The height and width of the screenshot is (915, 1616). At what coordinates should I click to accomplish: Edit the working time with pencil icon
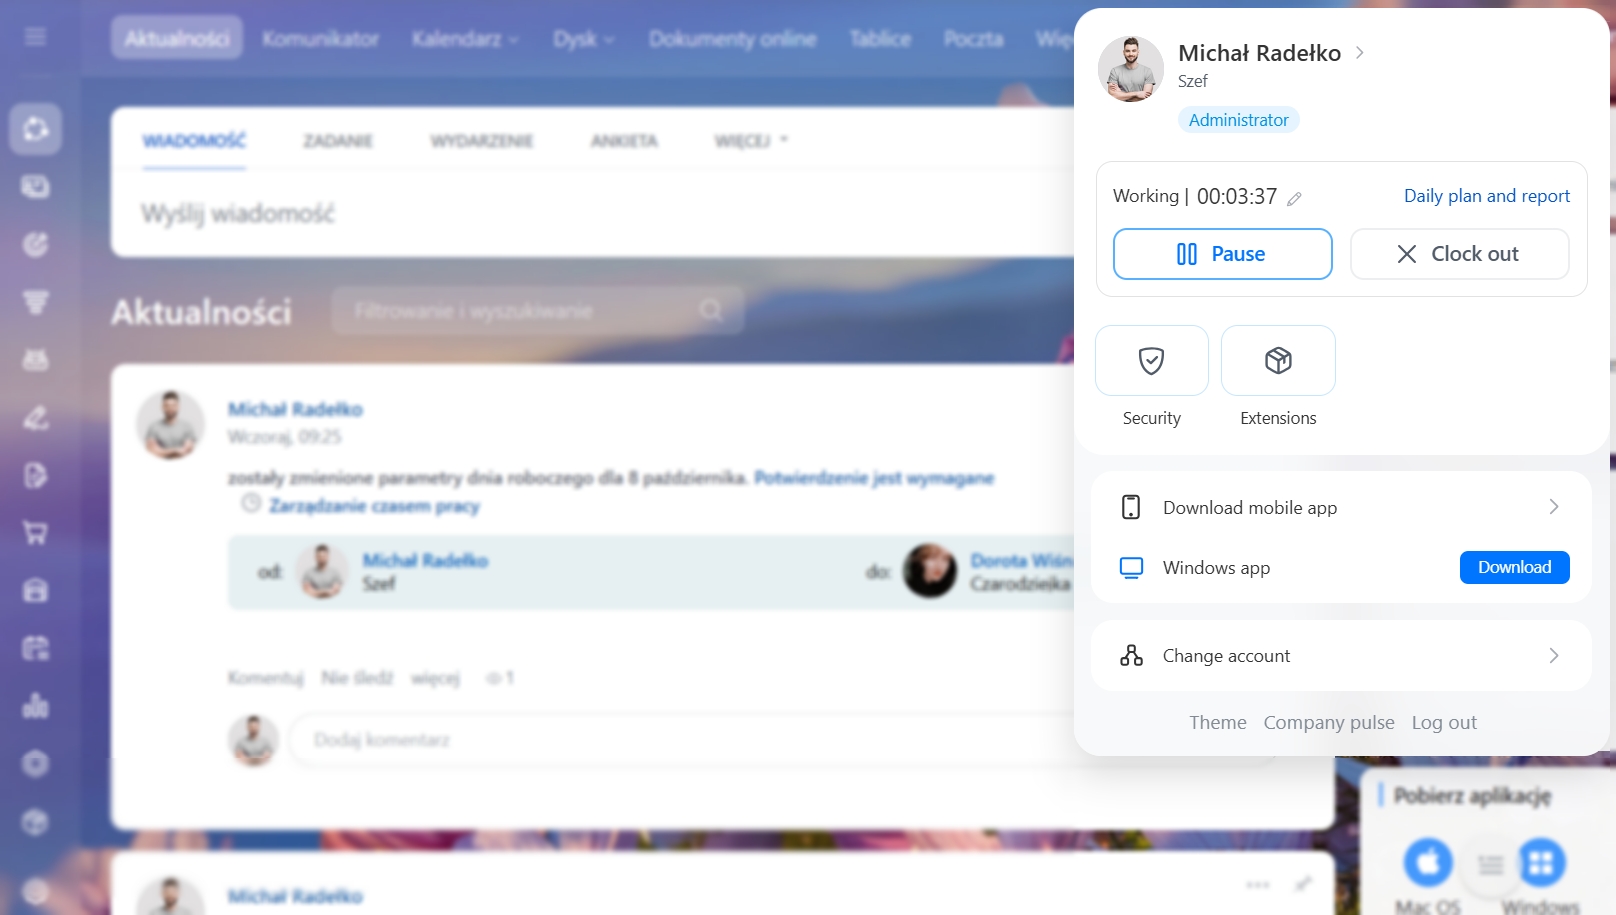click(x=1294, y=198)
